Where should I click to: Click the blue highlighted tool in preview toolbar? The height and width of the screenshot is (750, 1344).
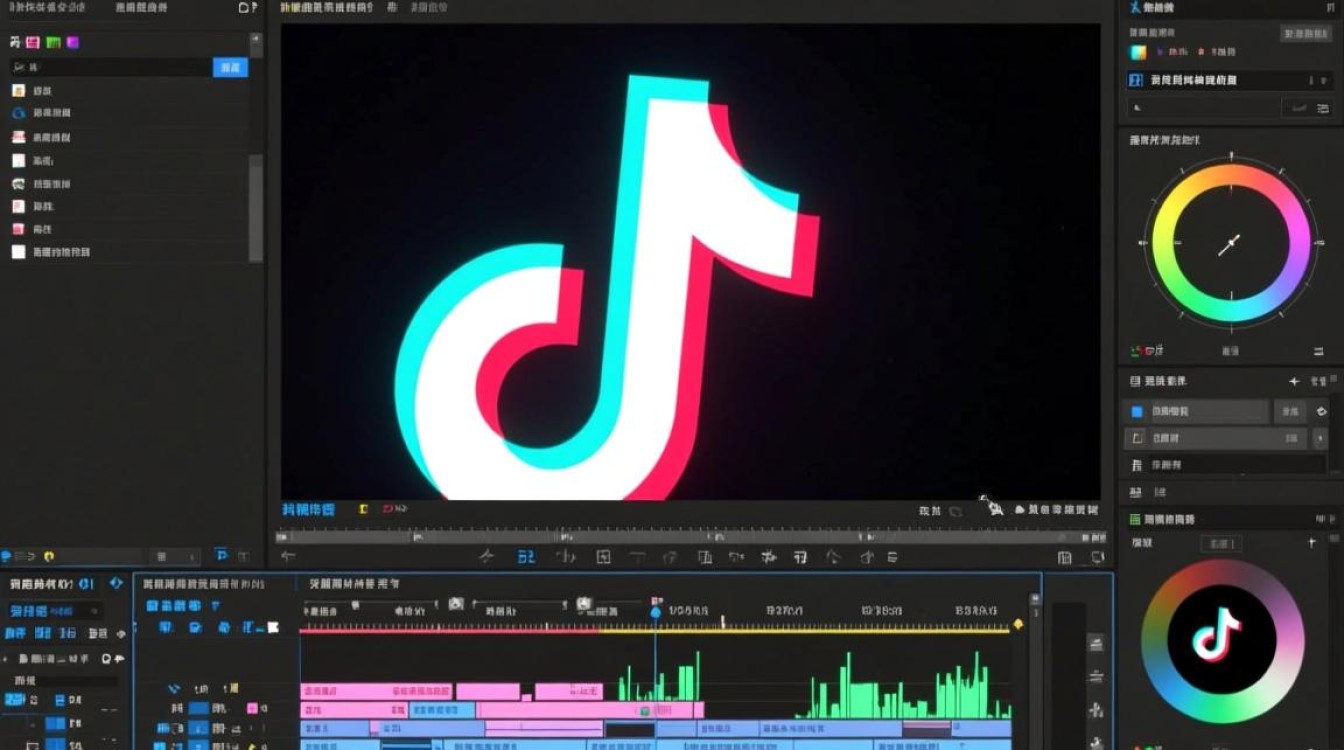point(526,557)
